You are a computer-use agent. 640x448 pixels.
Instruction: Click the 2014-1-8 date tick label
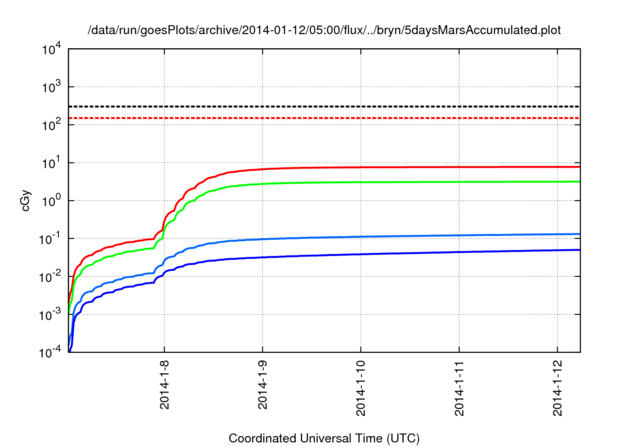164,385
